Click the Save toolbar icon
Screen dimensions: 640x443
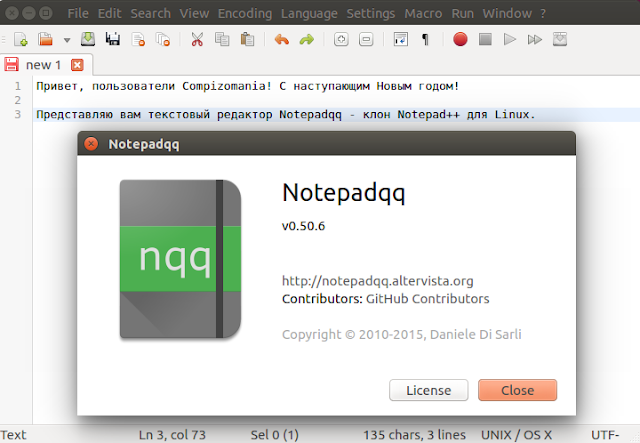pos(88,40)
